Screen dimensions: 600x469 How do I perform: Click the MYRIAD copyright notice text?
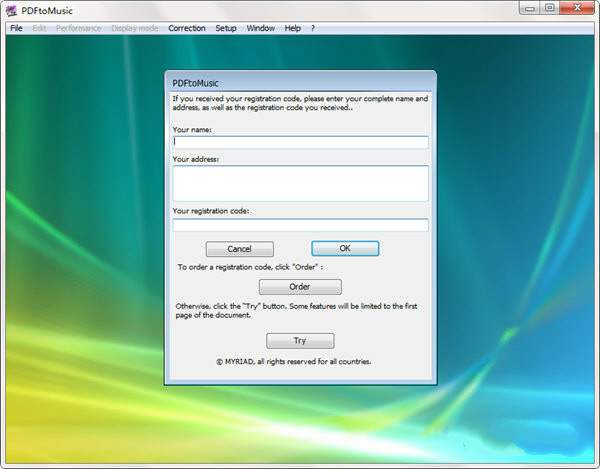tap(293, 362)
